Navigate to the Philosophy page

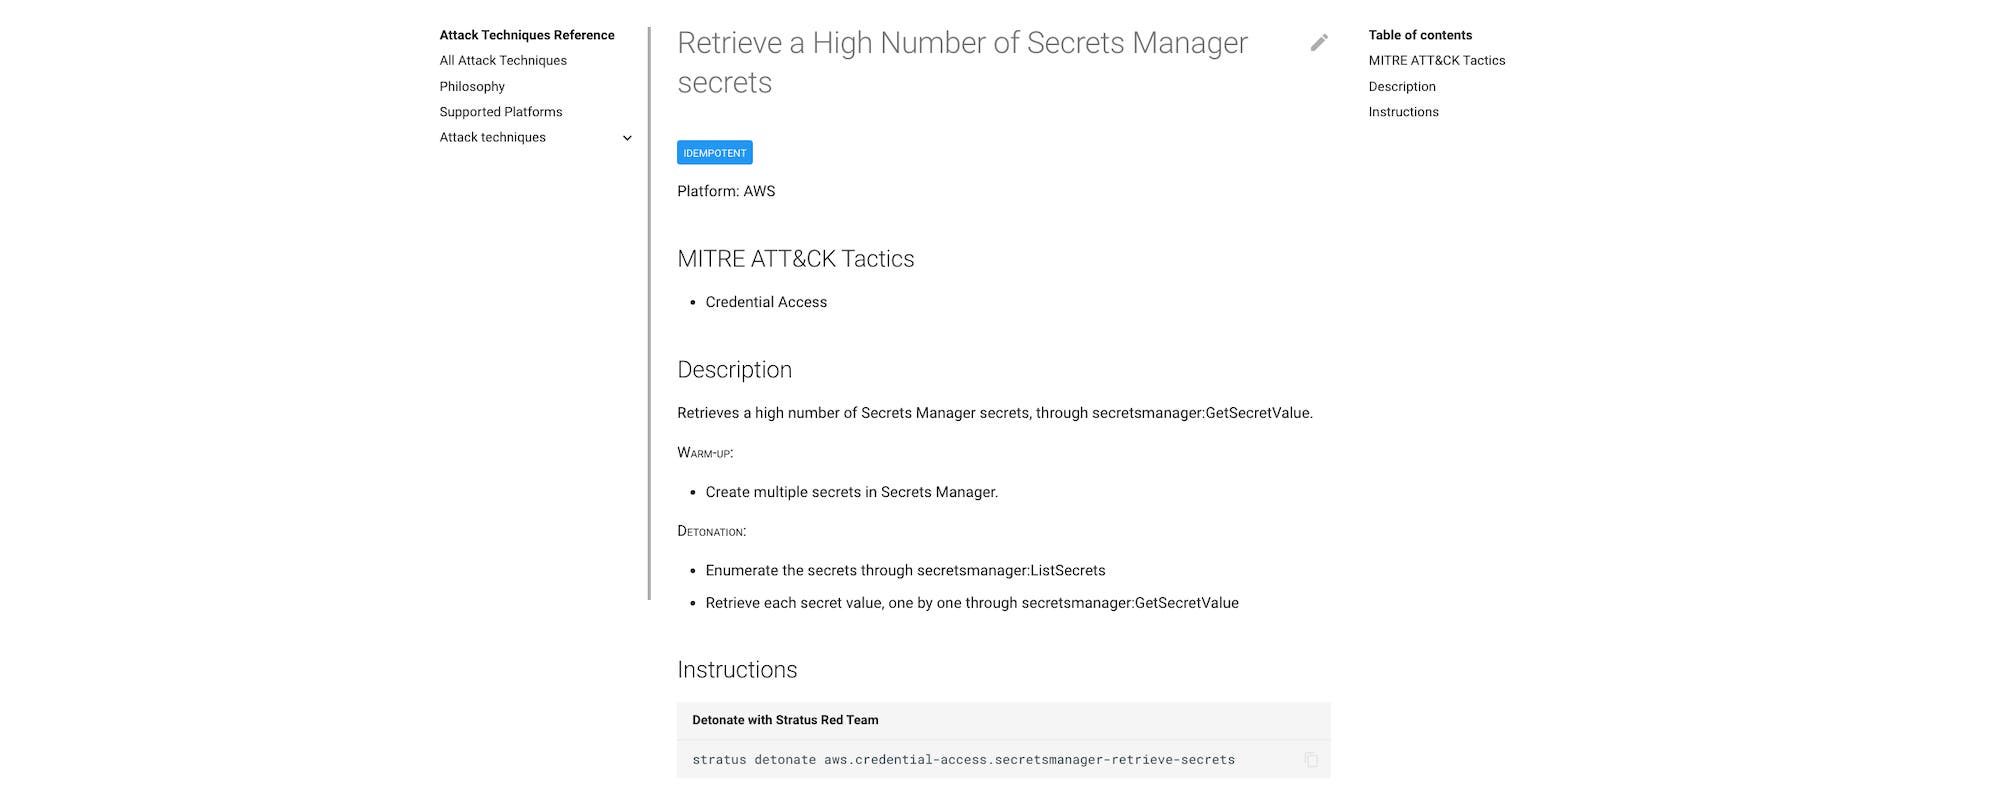[472, 86]
